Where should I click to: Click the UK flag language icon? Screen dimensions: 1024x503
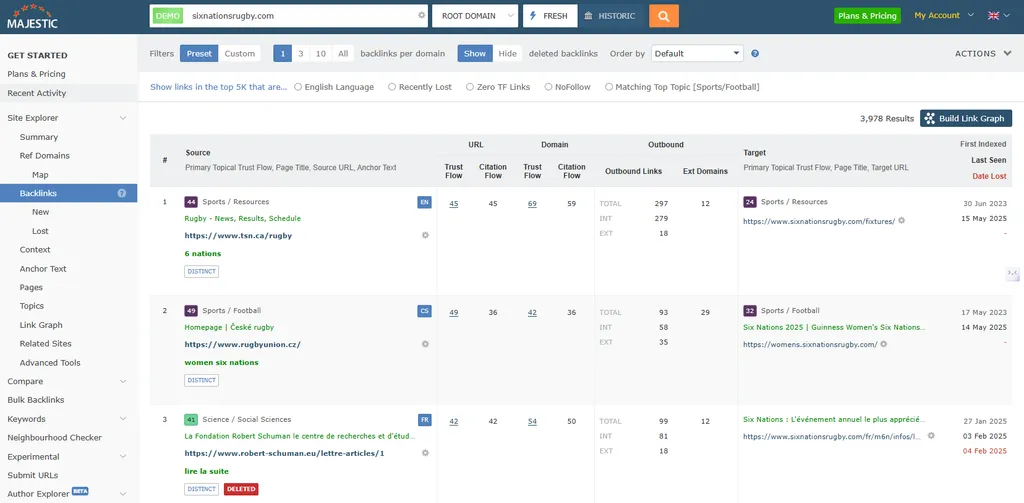pos(993,16)
